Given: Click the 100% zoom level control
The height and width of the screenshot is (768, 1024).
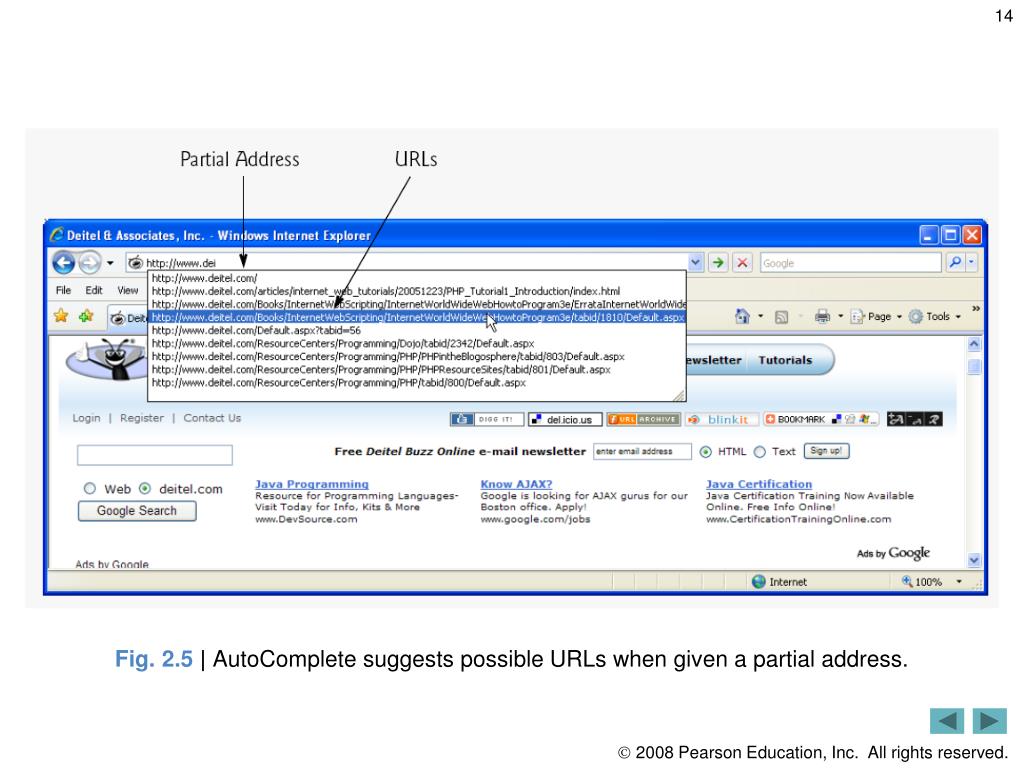Looking at the screenshot, I should (921, 581).
